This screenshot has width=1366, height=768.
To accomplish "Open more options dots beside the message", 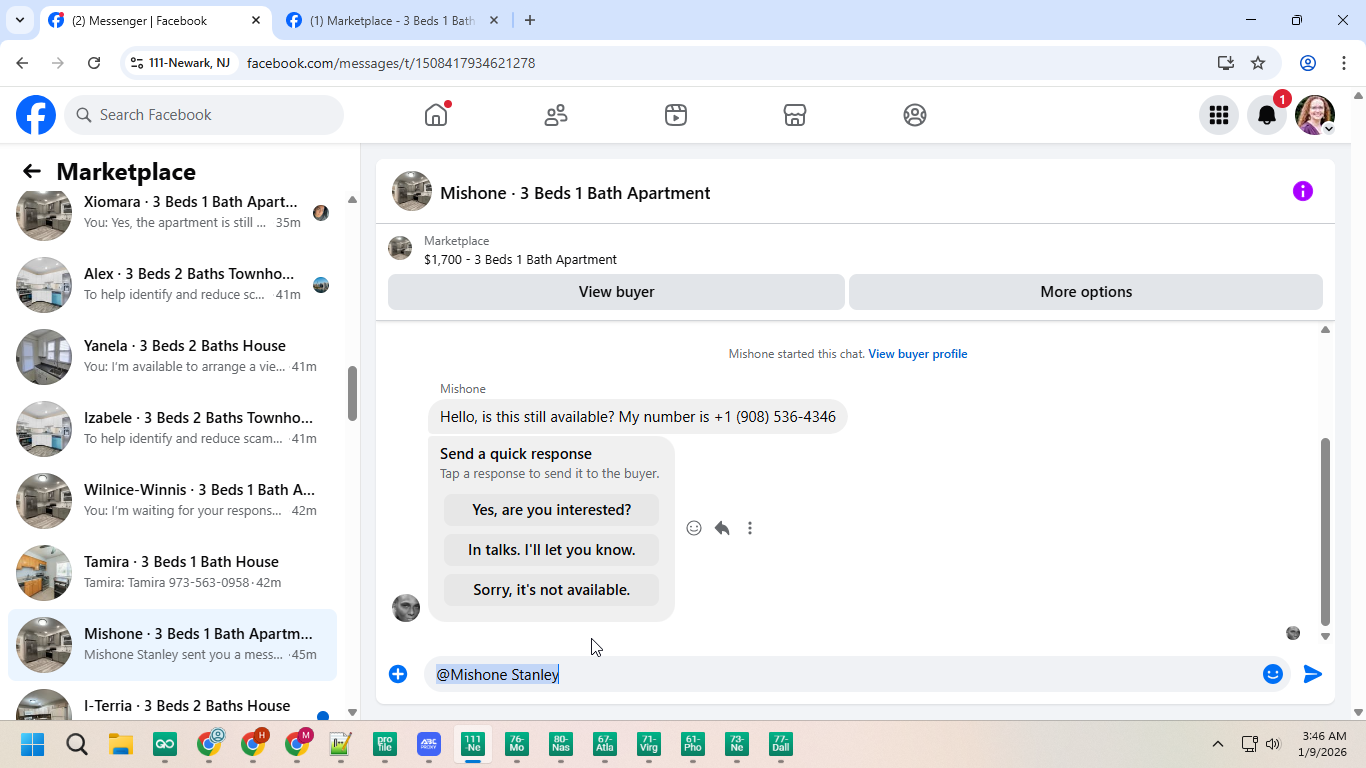I will 750,528.
